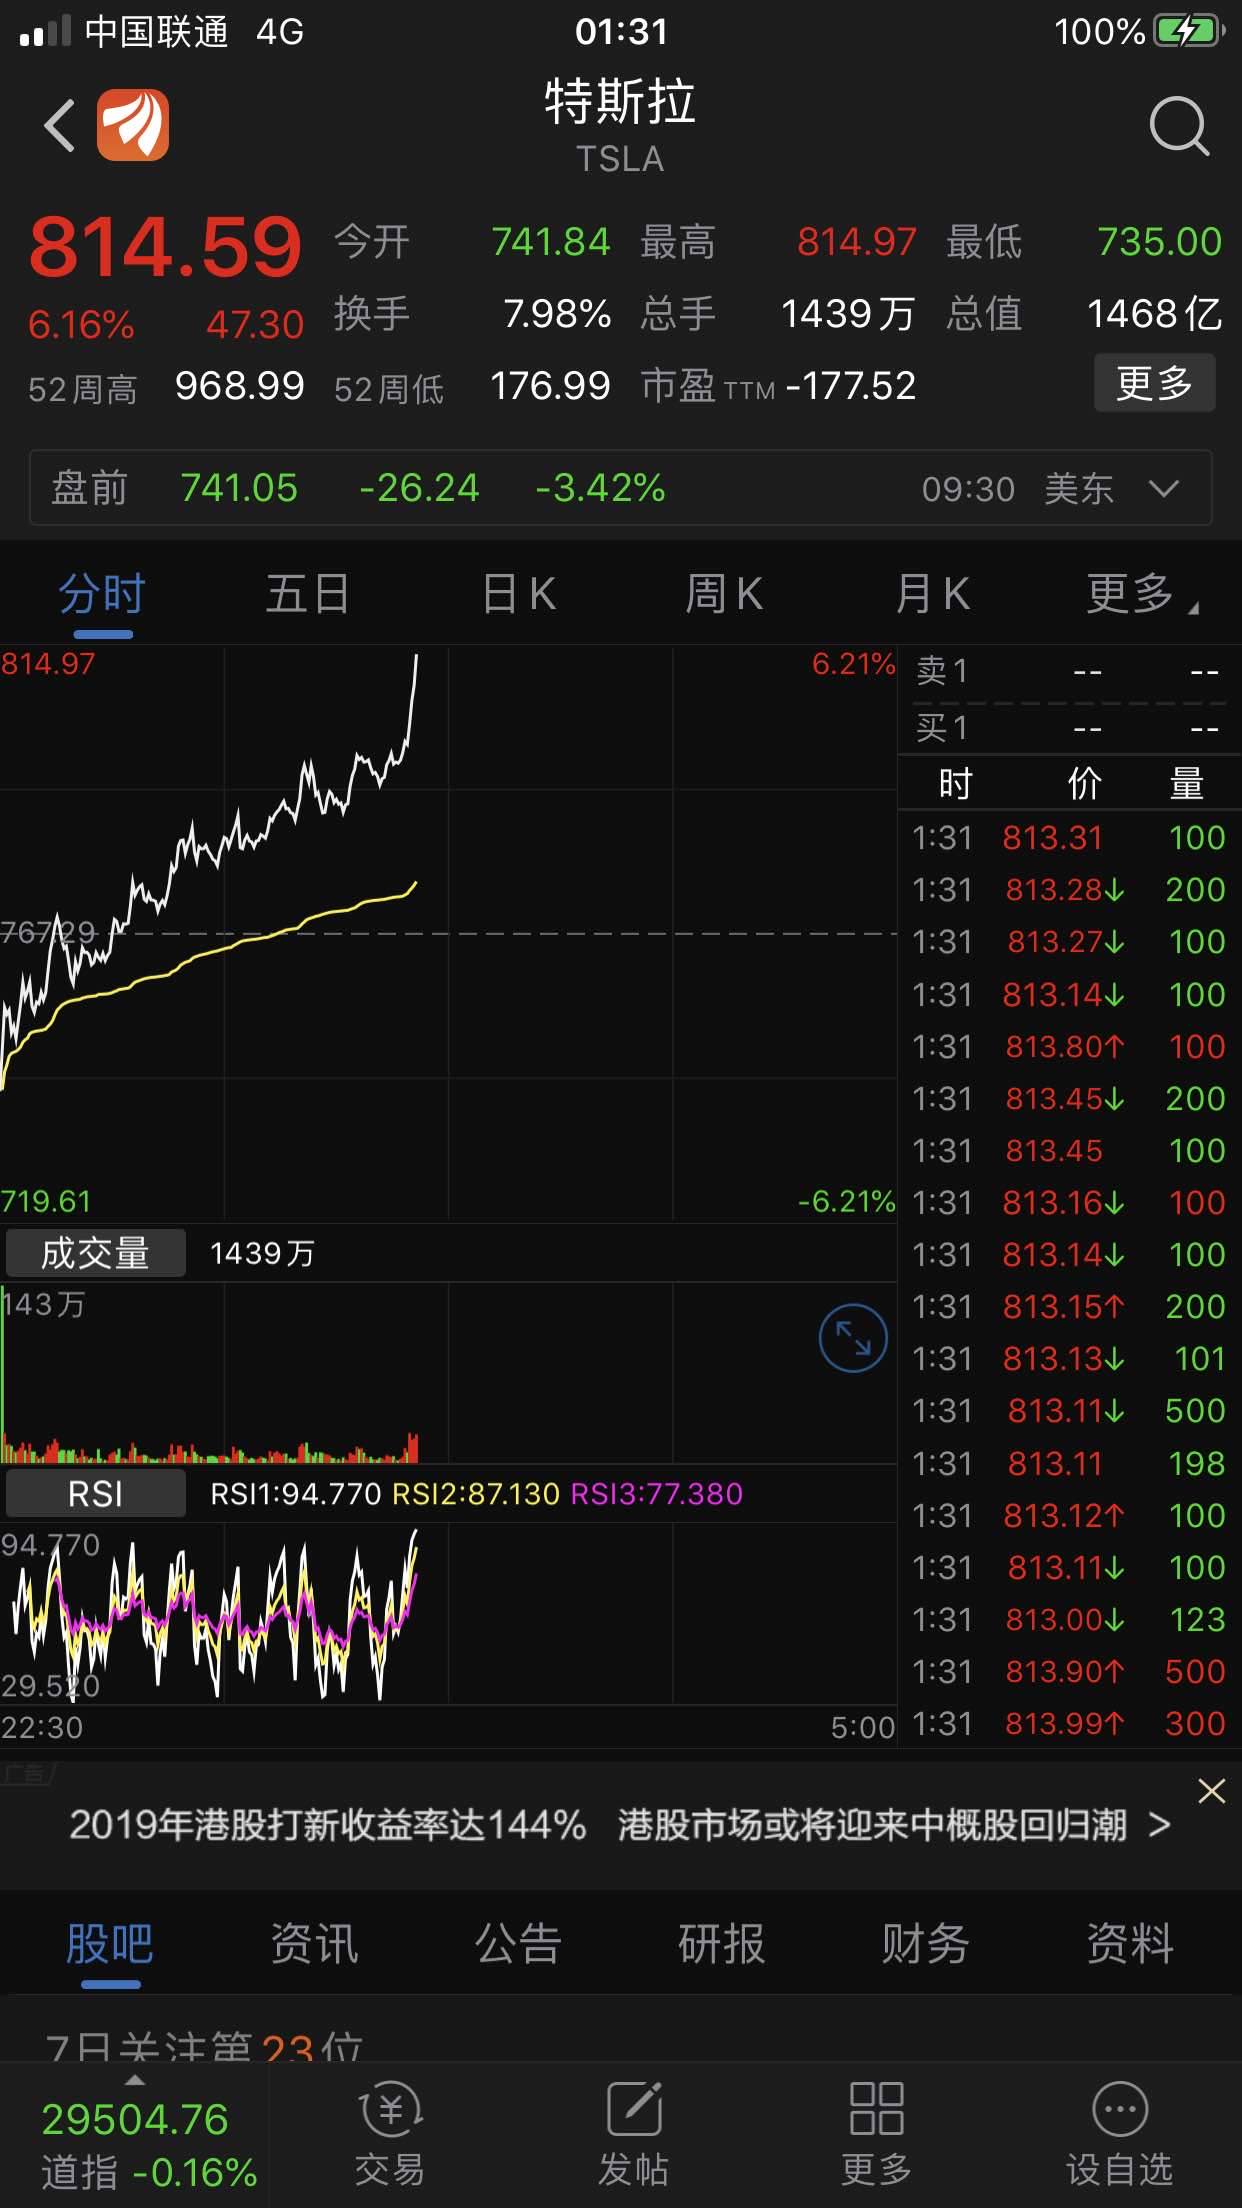Tap the volume bar chart
The height and width of the screenshot is (2208, 1242).
(x=448, y=1374)
